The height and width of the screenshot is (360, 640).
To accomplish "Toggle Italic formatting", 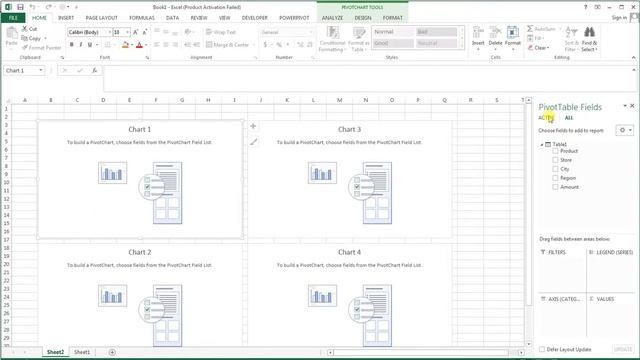I will (x=80, y=44).
